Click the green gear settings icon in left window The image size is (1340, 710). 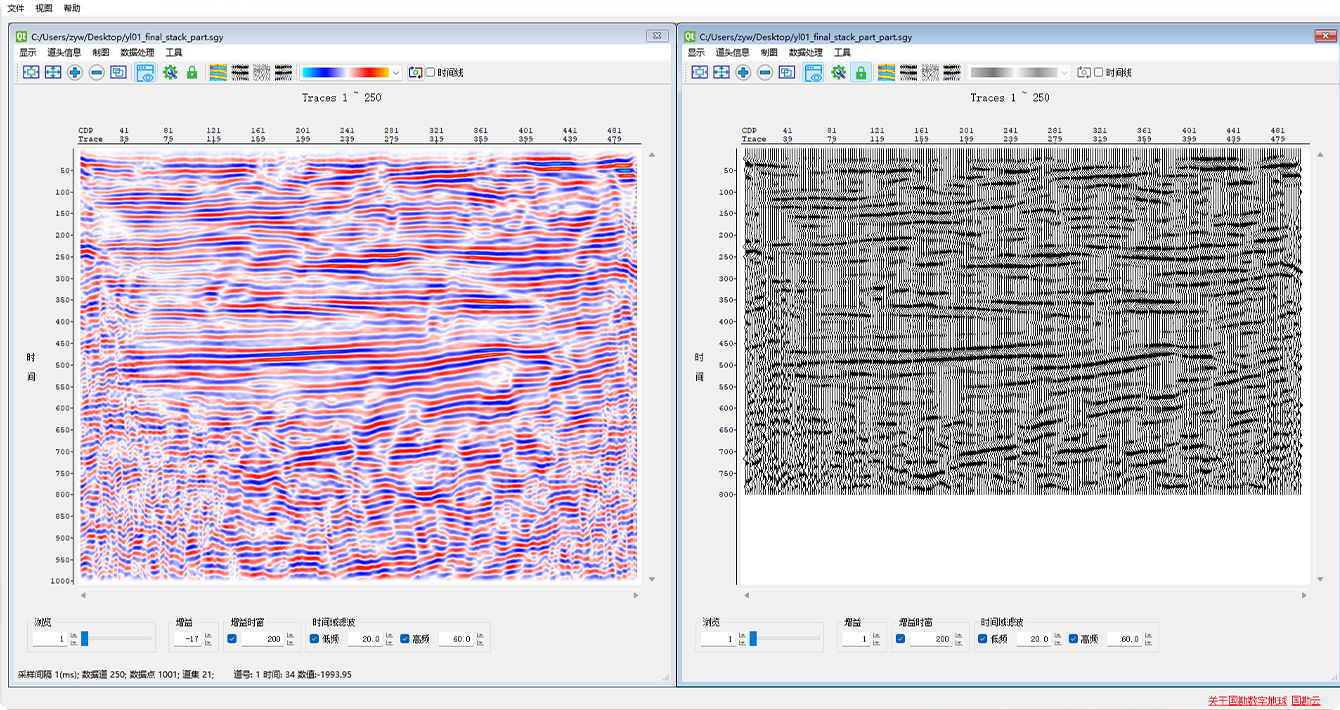[170, 73]
